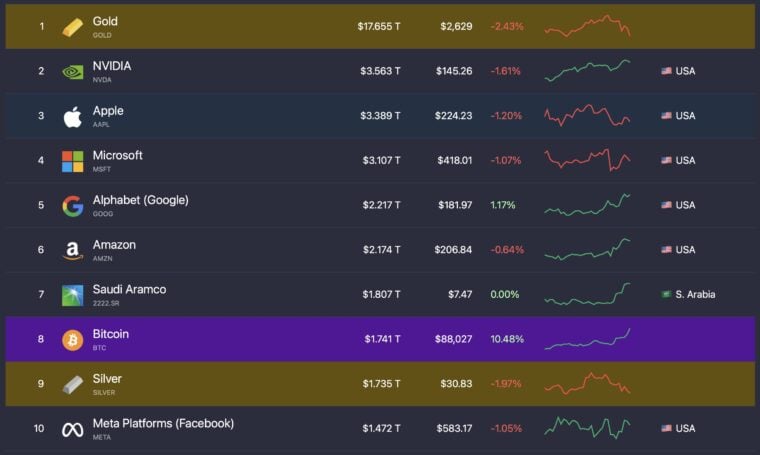Click the Bitcoin coin icon
The image size is (760, 455).
pyautogui.click(x=72, y=340)
